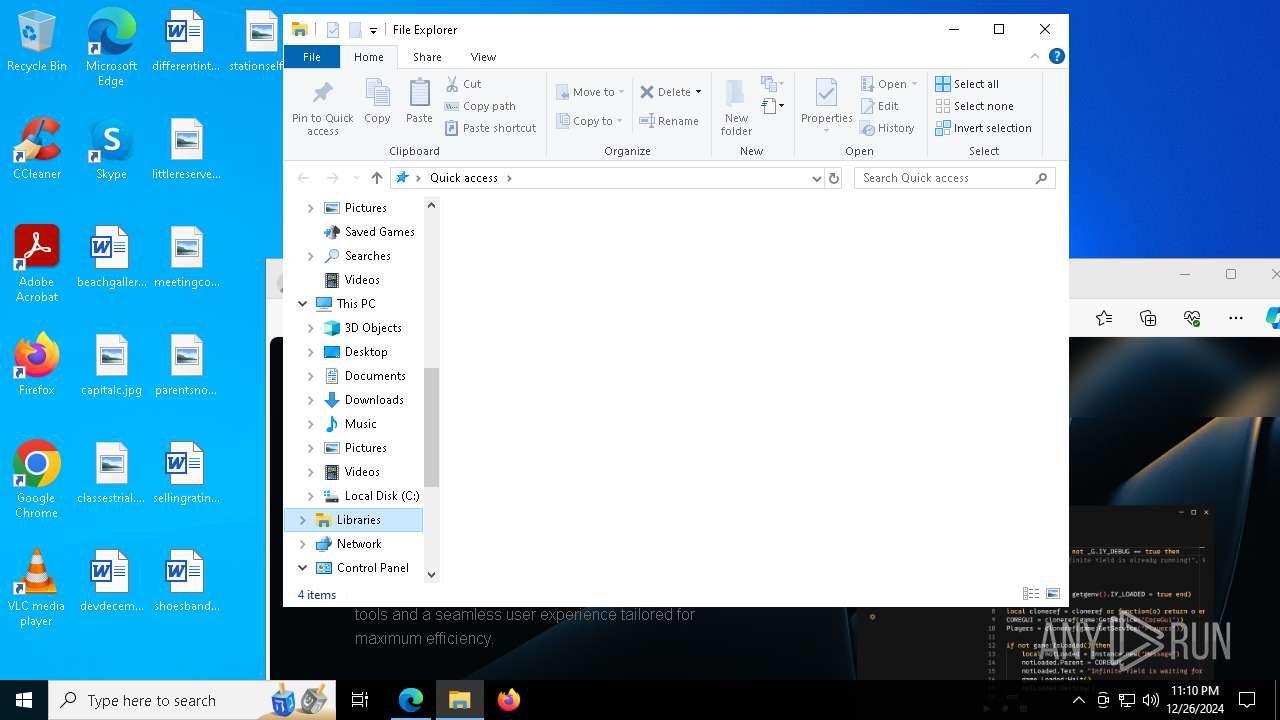The image size is (1280, 720).
Task: Click Edit in Open group
Action: click(880, 106)
